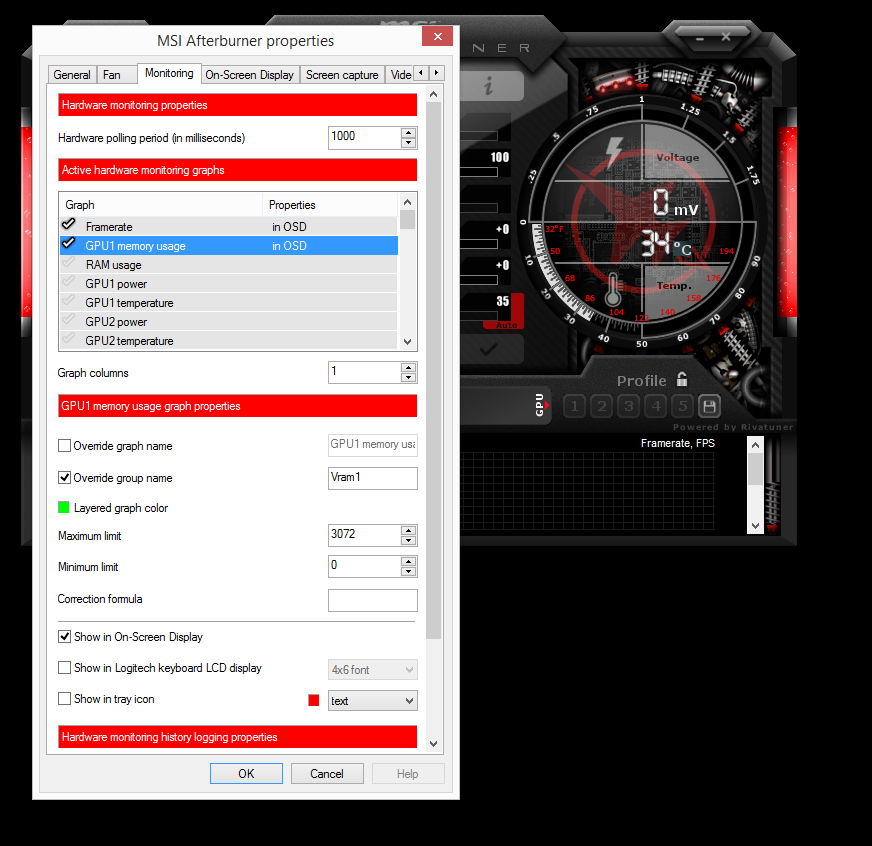
Task: Open the tray icon text dropdown
Action: [373, 701]
